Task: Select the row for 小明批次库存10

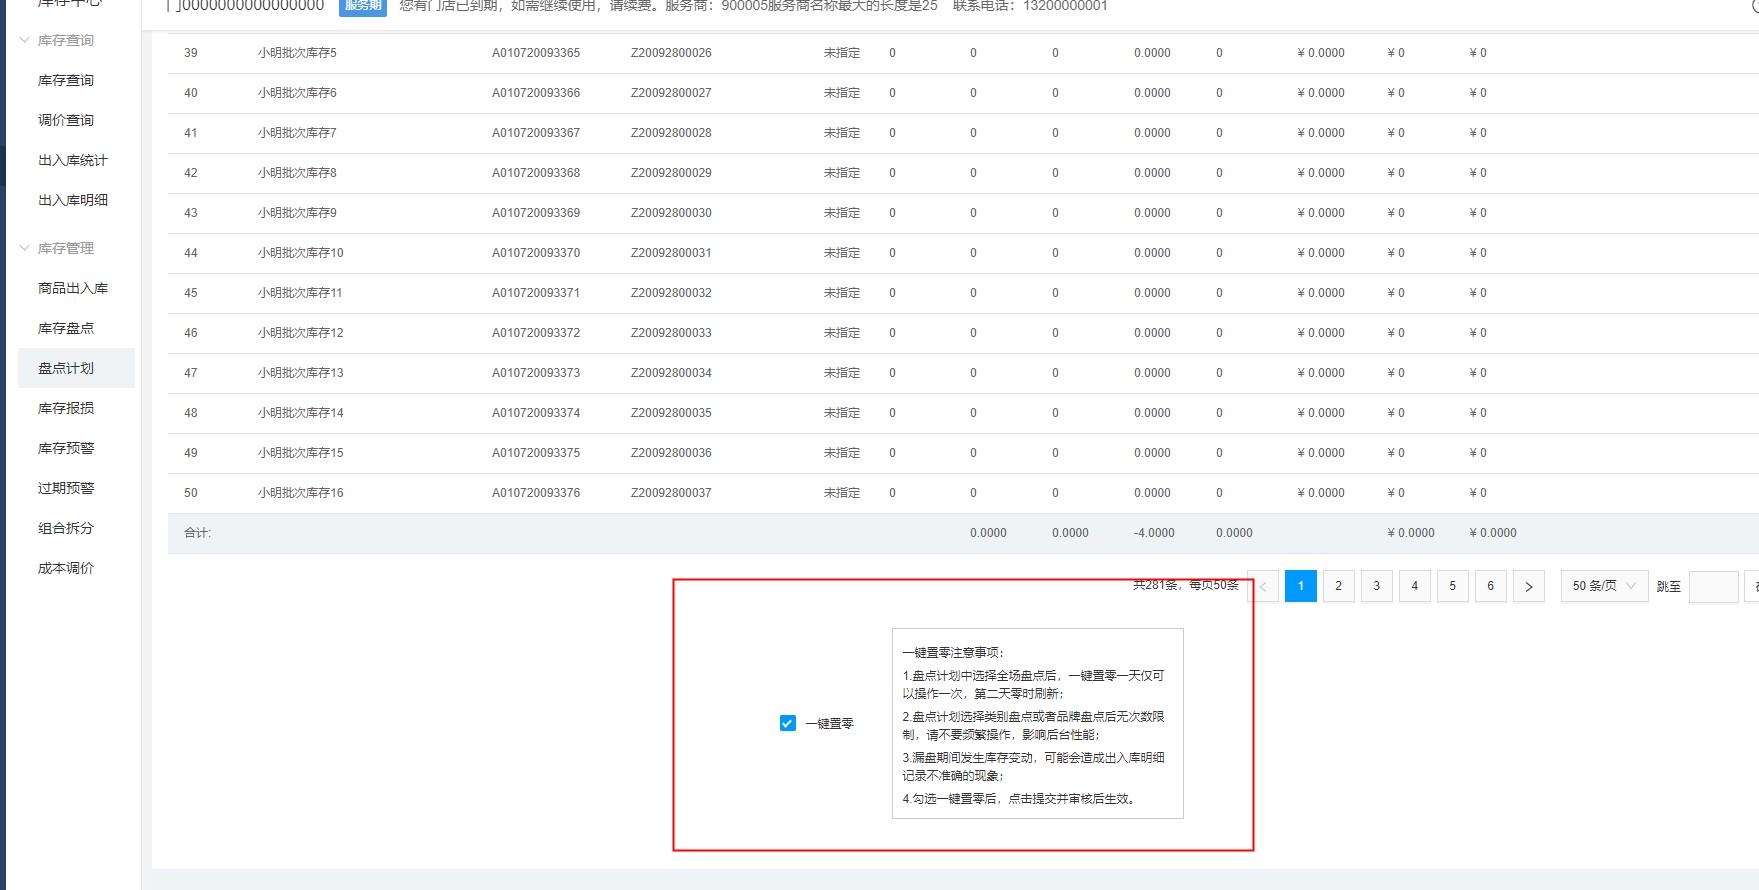Action: click(x=300, y=253)
